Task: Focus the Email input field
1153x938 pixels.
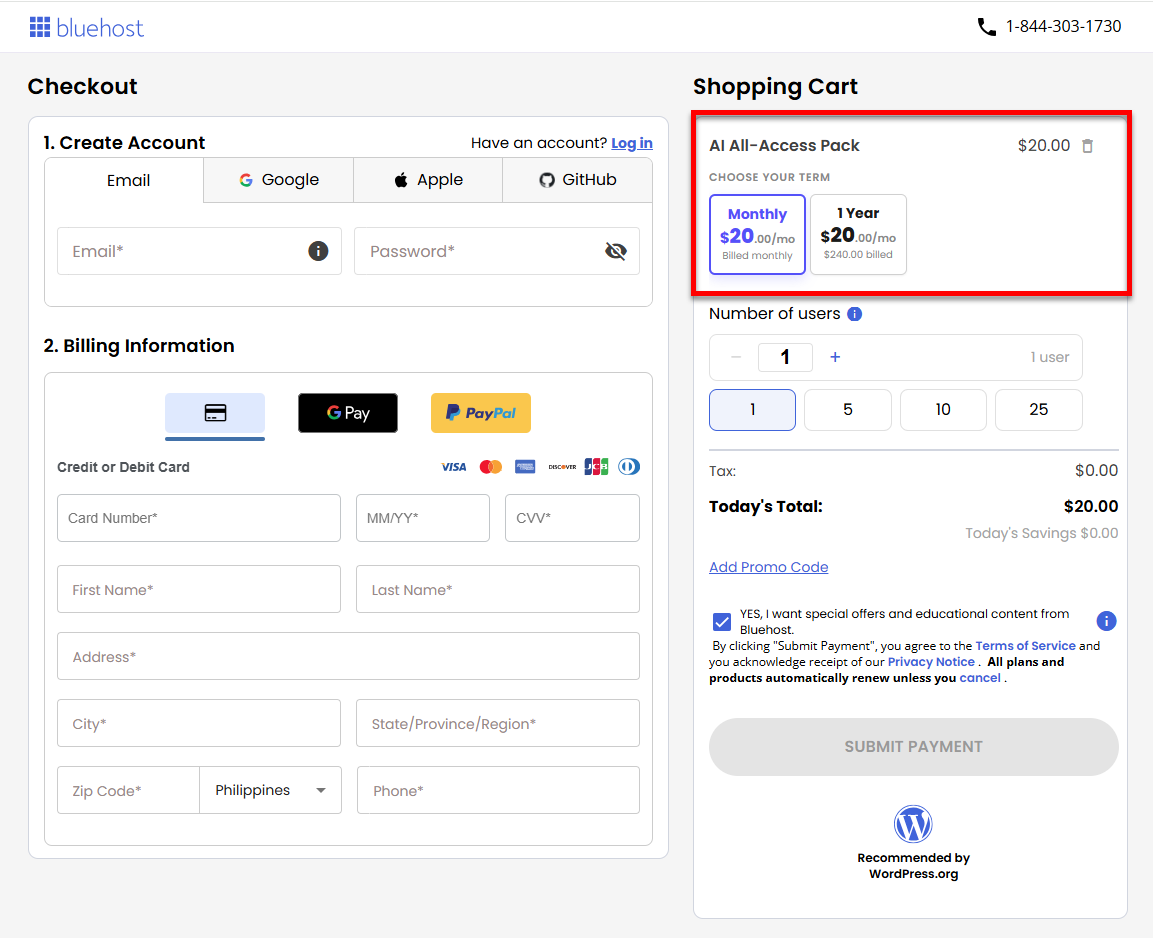Action: (199, 251)
